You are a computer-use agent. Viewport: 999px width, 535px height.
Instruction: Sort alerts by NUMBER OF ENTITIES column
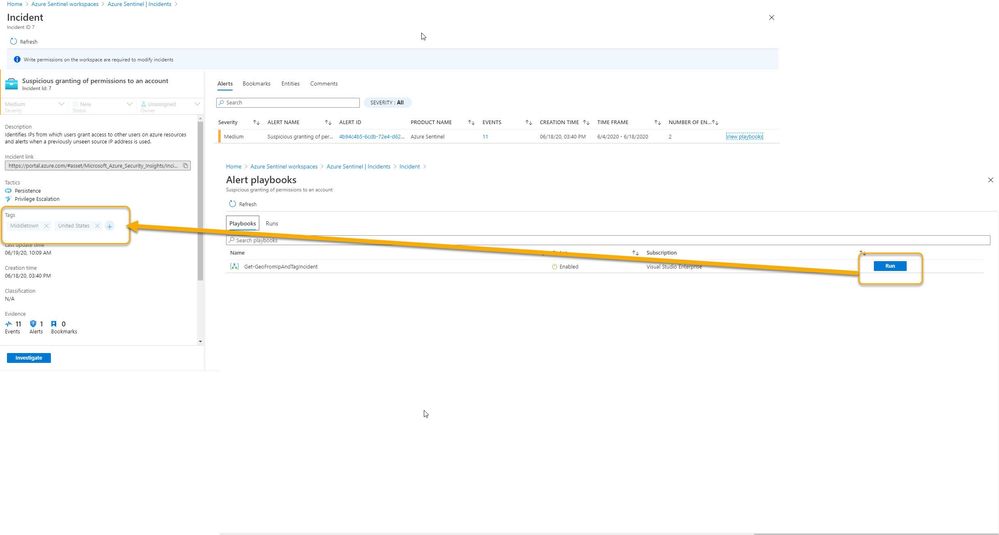pyautogui.click(x=715, y=122)
